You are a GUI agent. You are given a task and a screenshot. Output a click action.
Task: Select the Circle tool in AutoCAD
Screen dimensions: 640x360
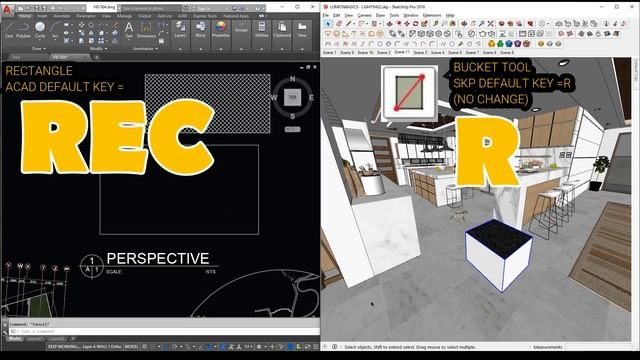click(40, 29)
